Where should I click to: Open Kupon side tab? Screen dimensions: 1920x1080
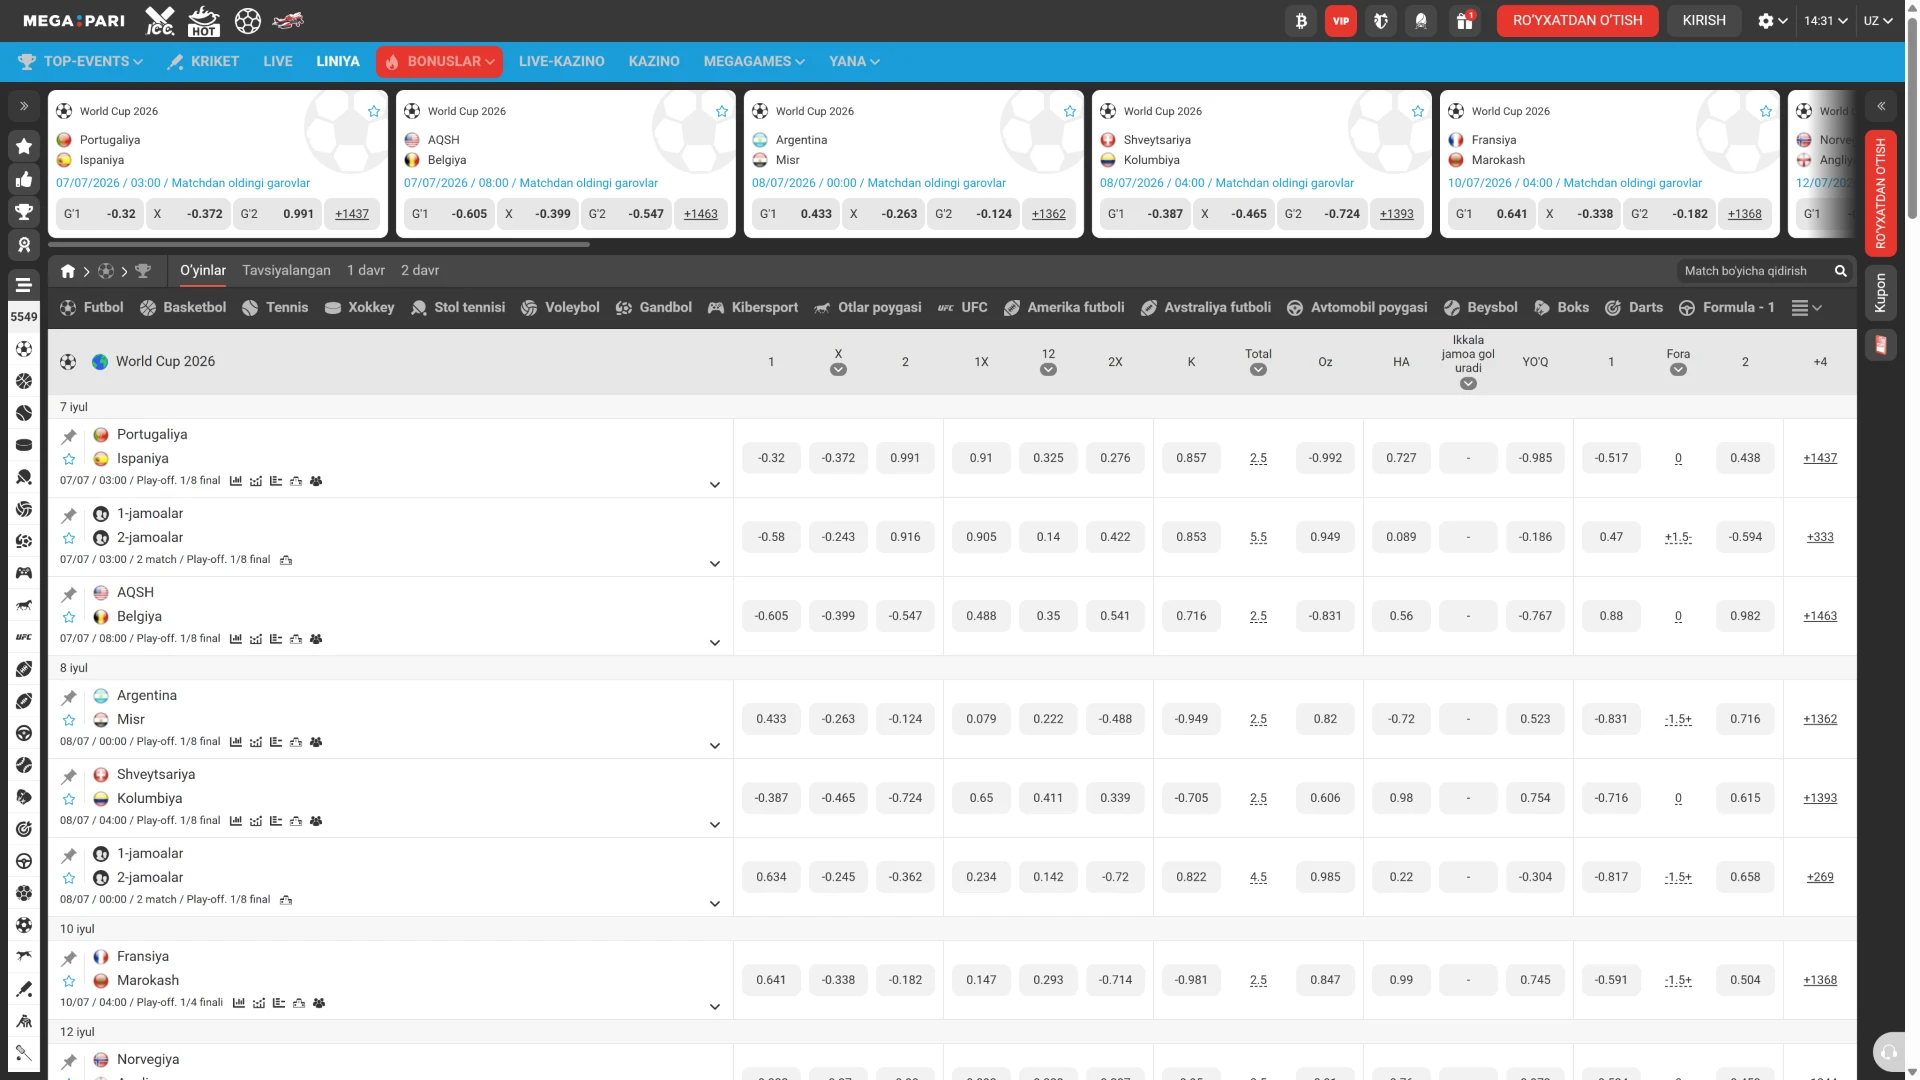[x=1881, y=293]
